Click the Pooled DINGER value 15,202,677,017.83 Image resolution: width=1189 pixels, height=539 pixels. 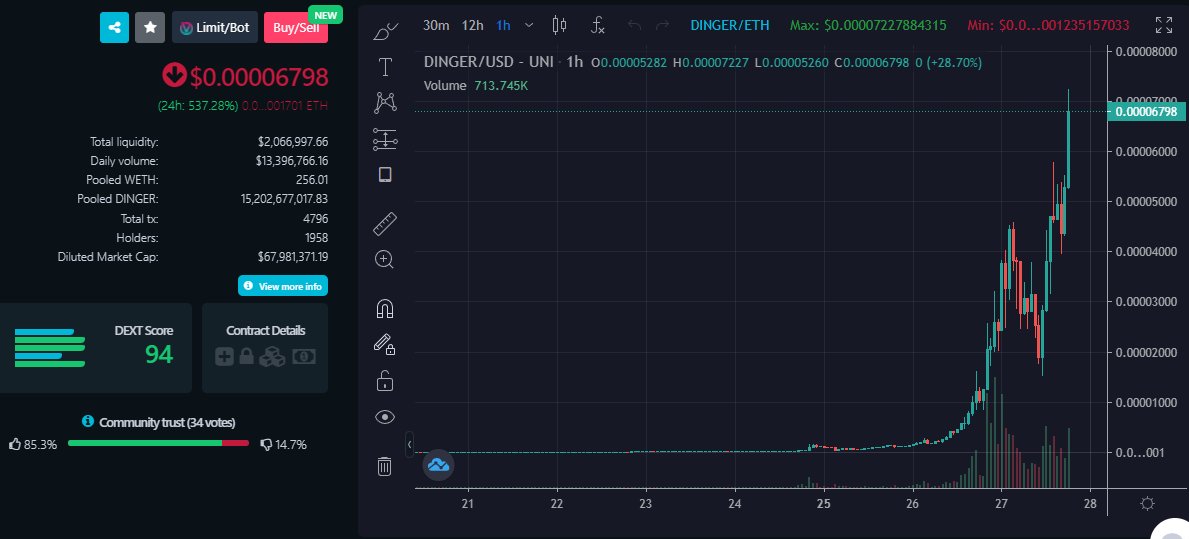coord(284,199)
